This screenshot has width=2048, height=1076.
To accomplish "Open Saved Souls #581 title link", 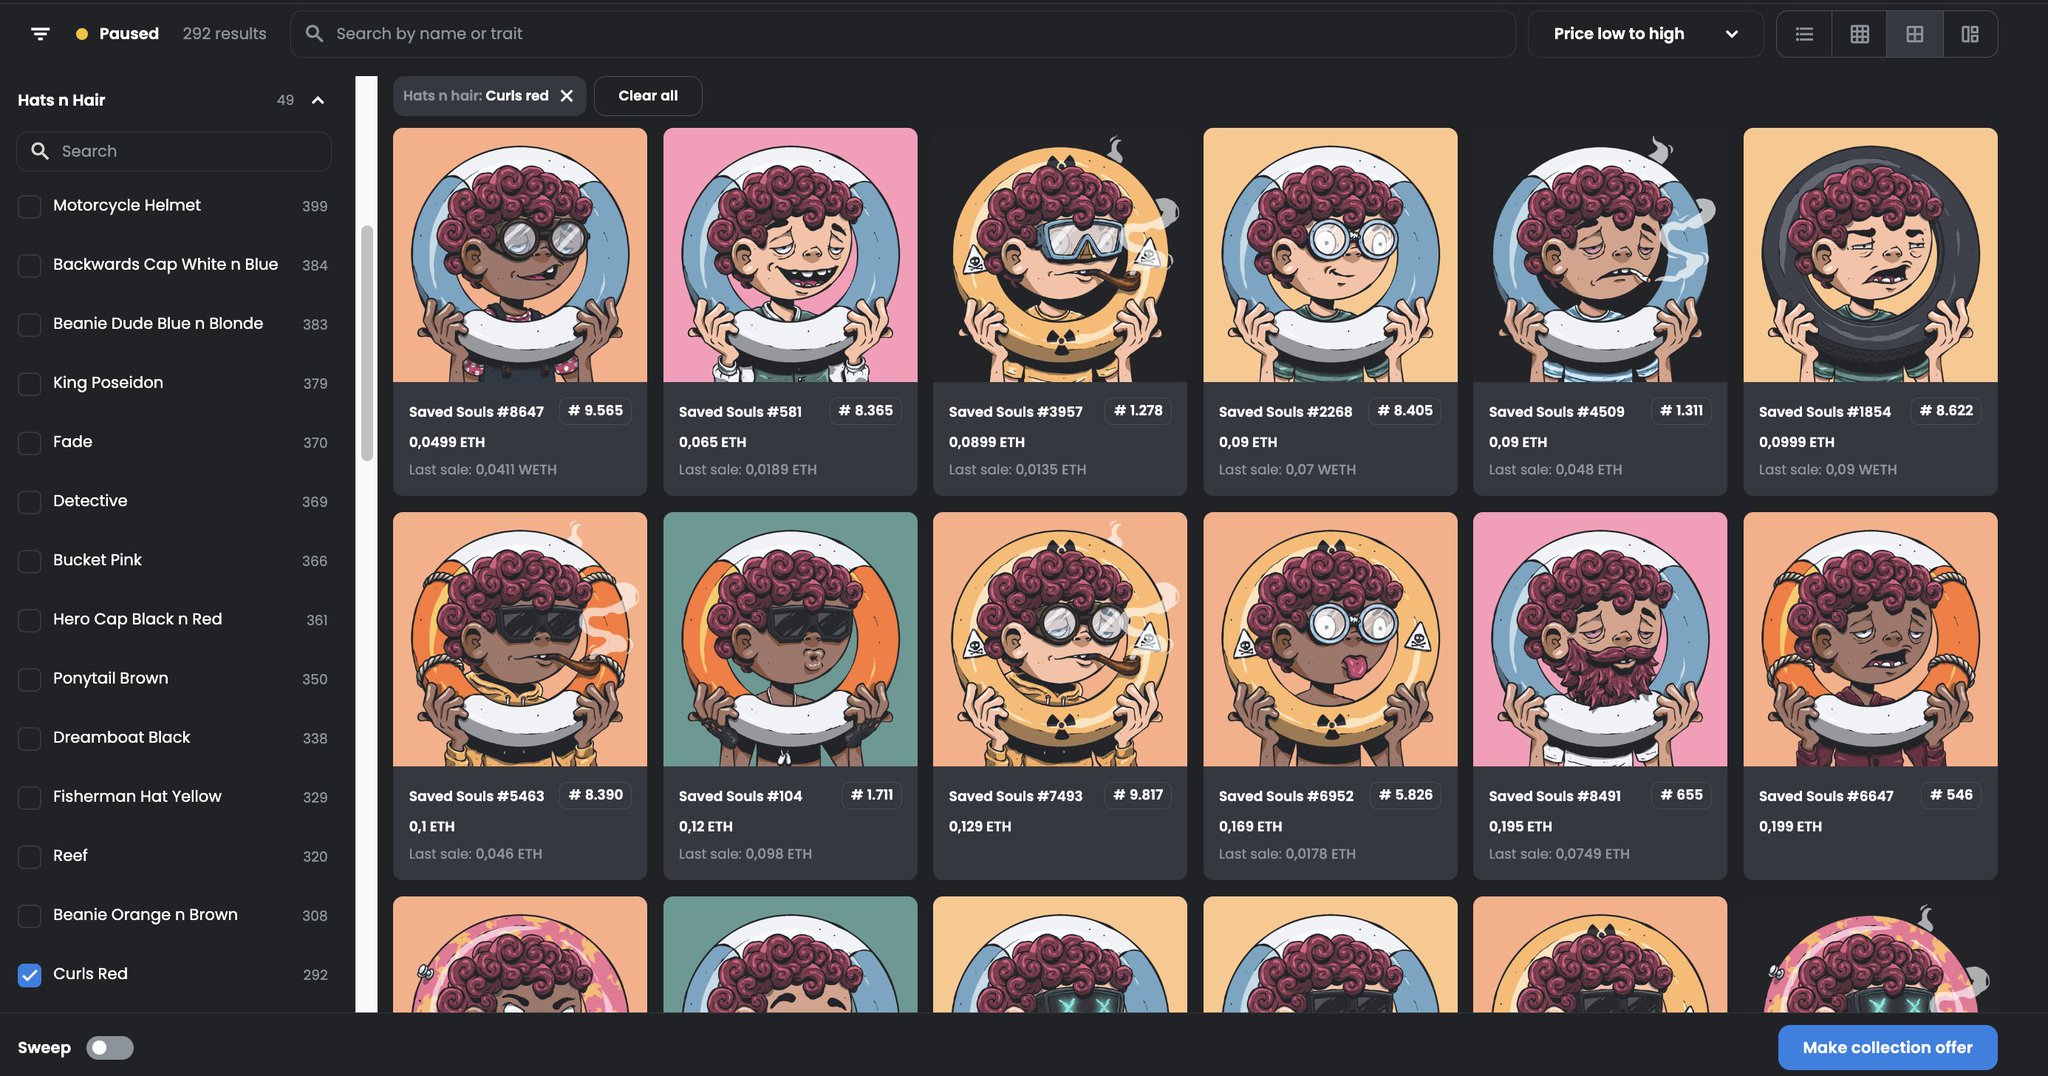I will (x=740, y=412).
